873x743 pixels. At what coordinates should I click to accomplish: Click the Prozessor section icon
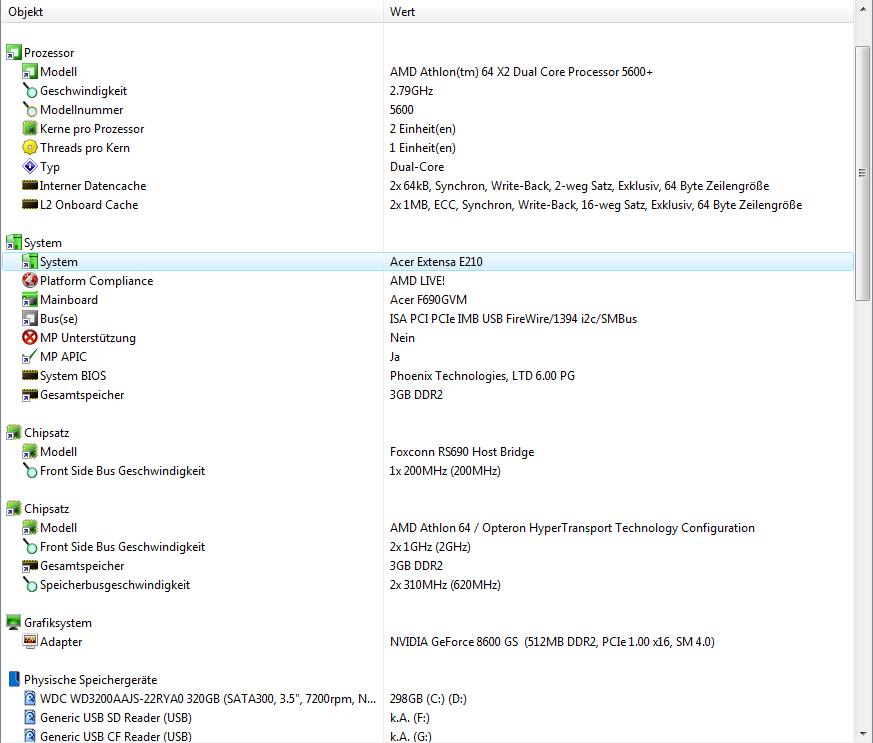[13, 53]
